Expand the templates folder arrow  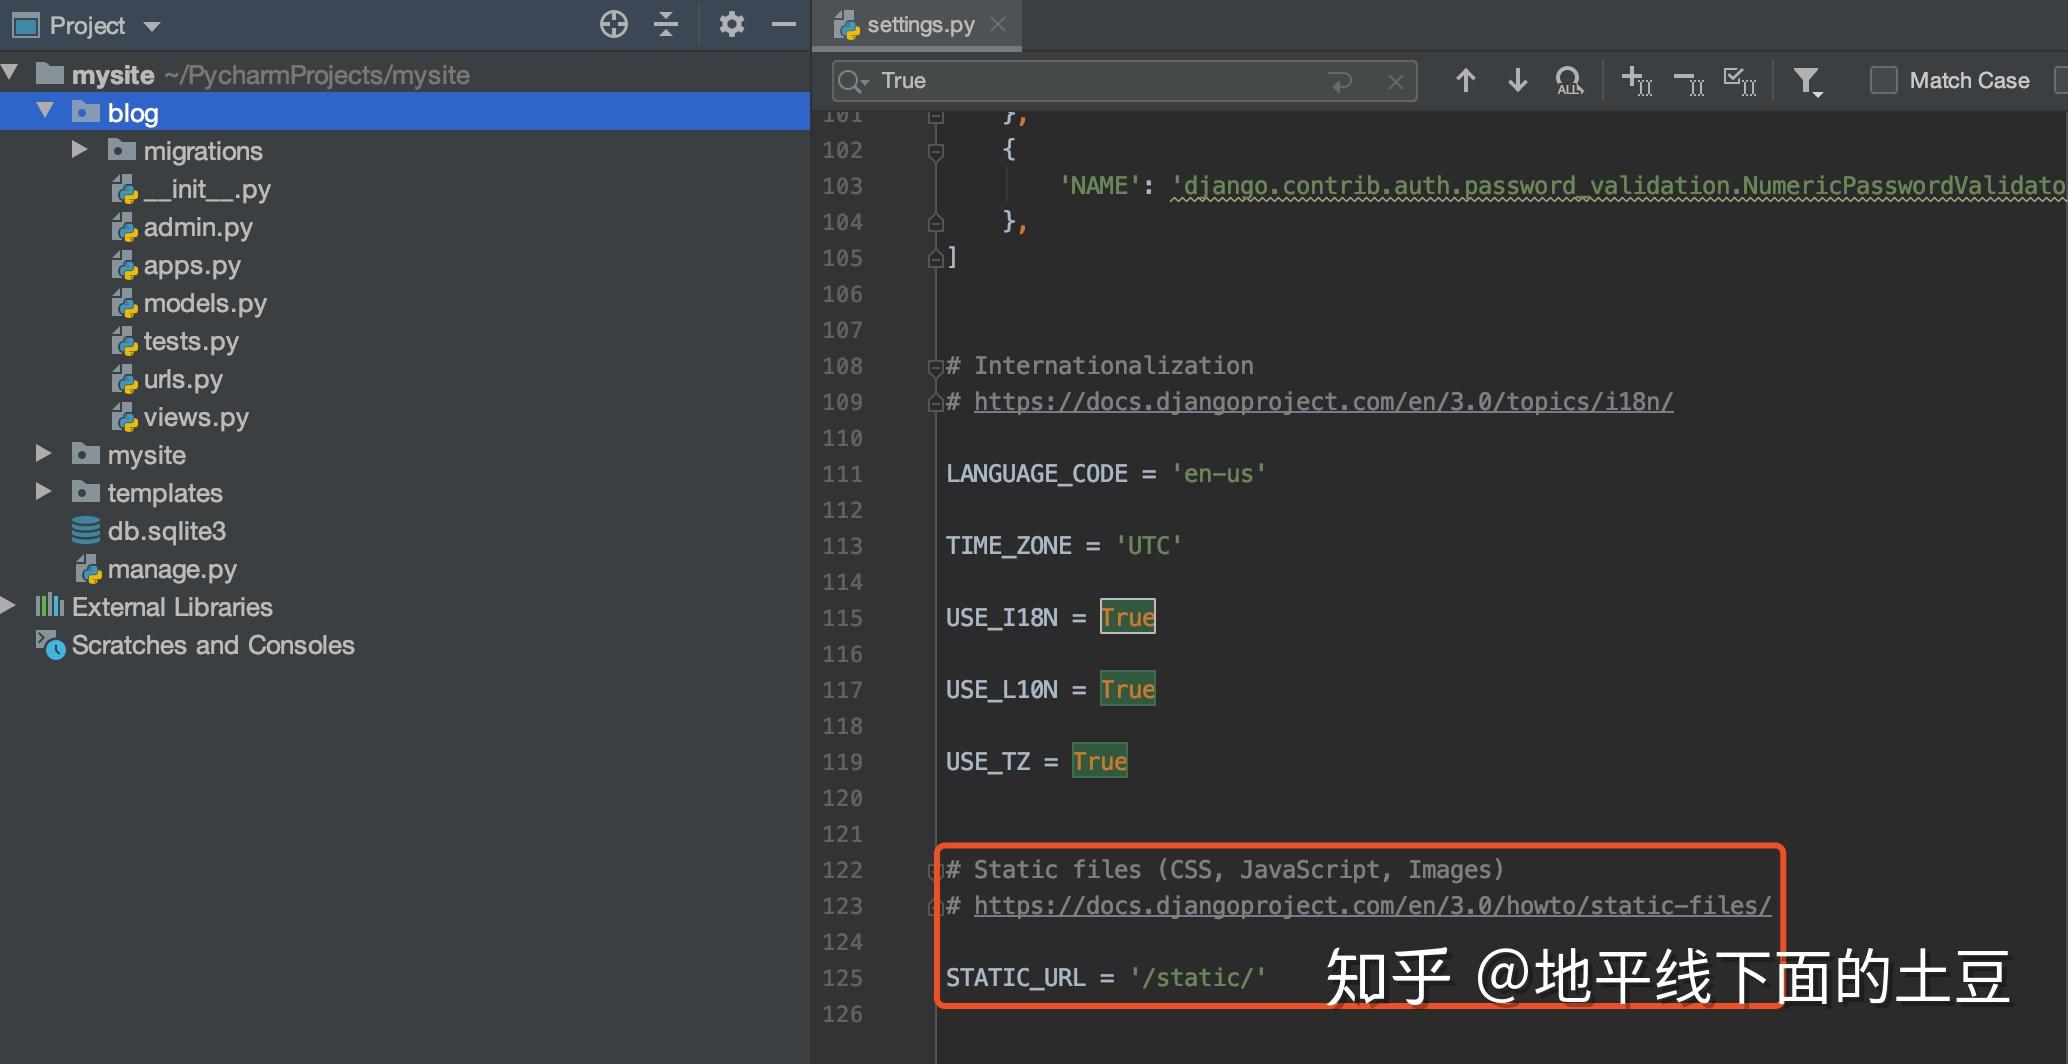(44, 492)
